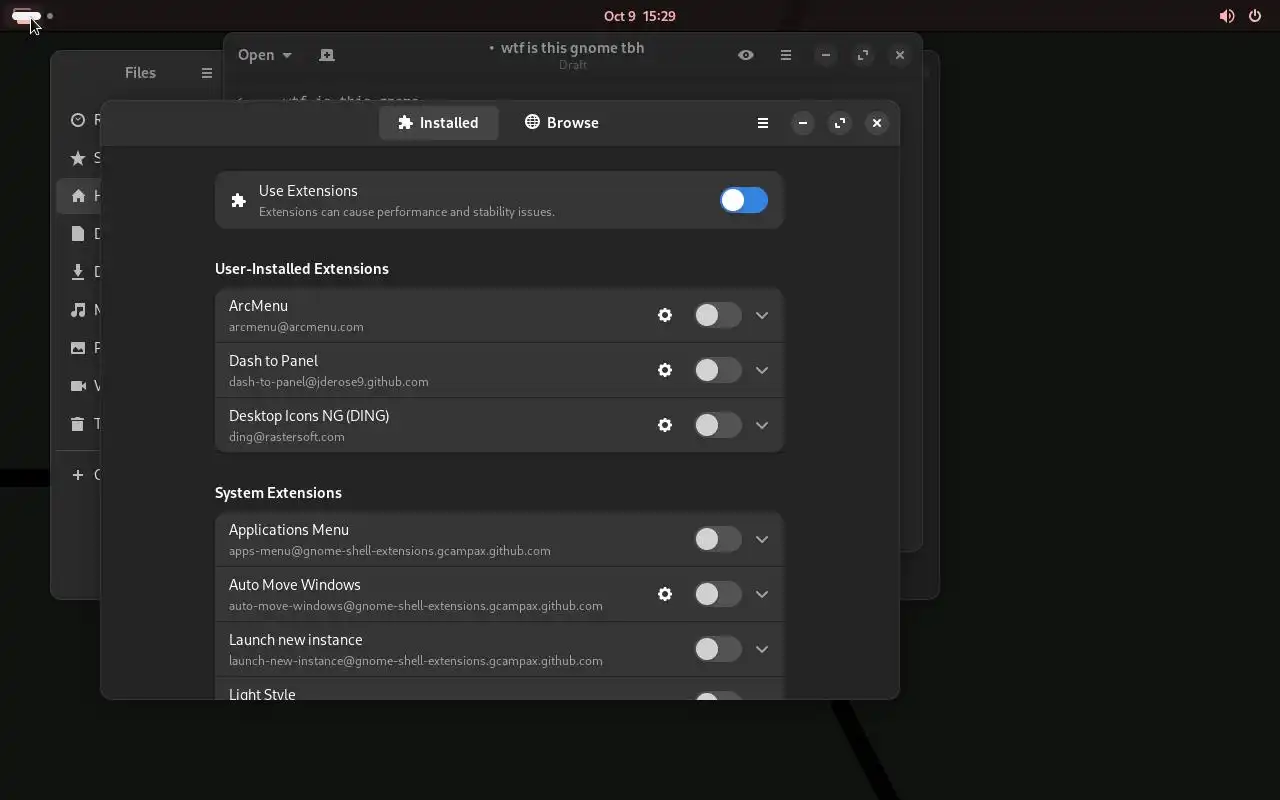Open the Extensions hamburger menu

(x=763, y=123)
